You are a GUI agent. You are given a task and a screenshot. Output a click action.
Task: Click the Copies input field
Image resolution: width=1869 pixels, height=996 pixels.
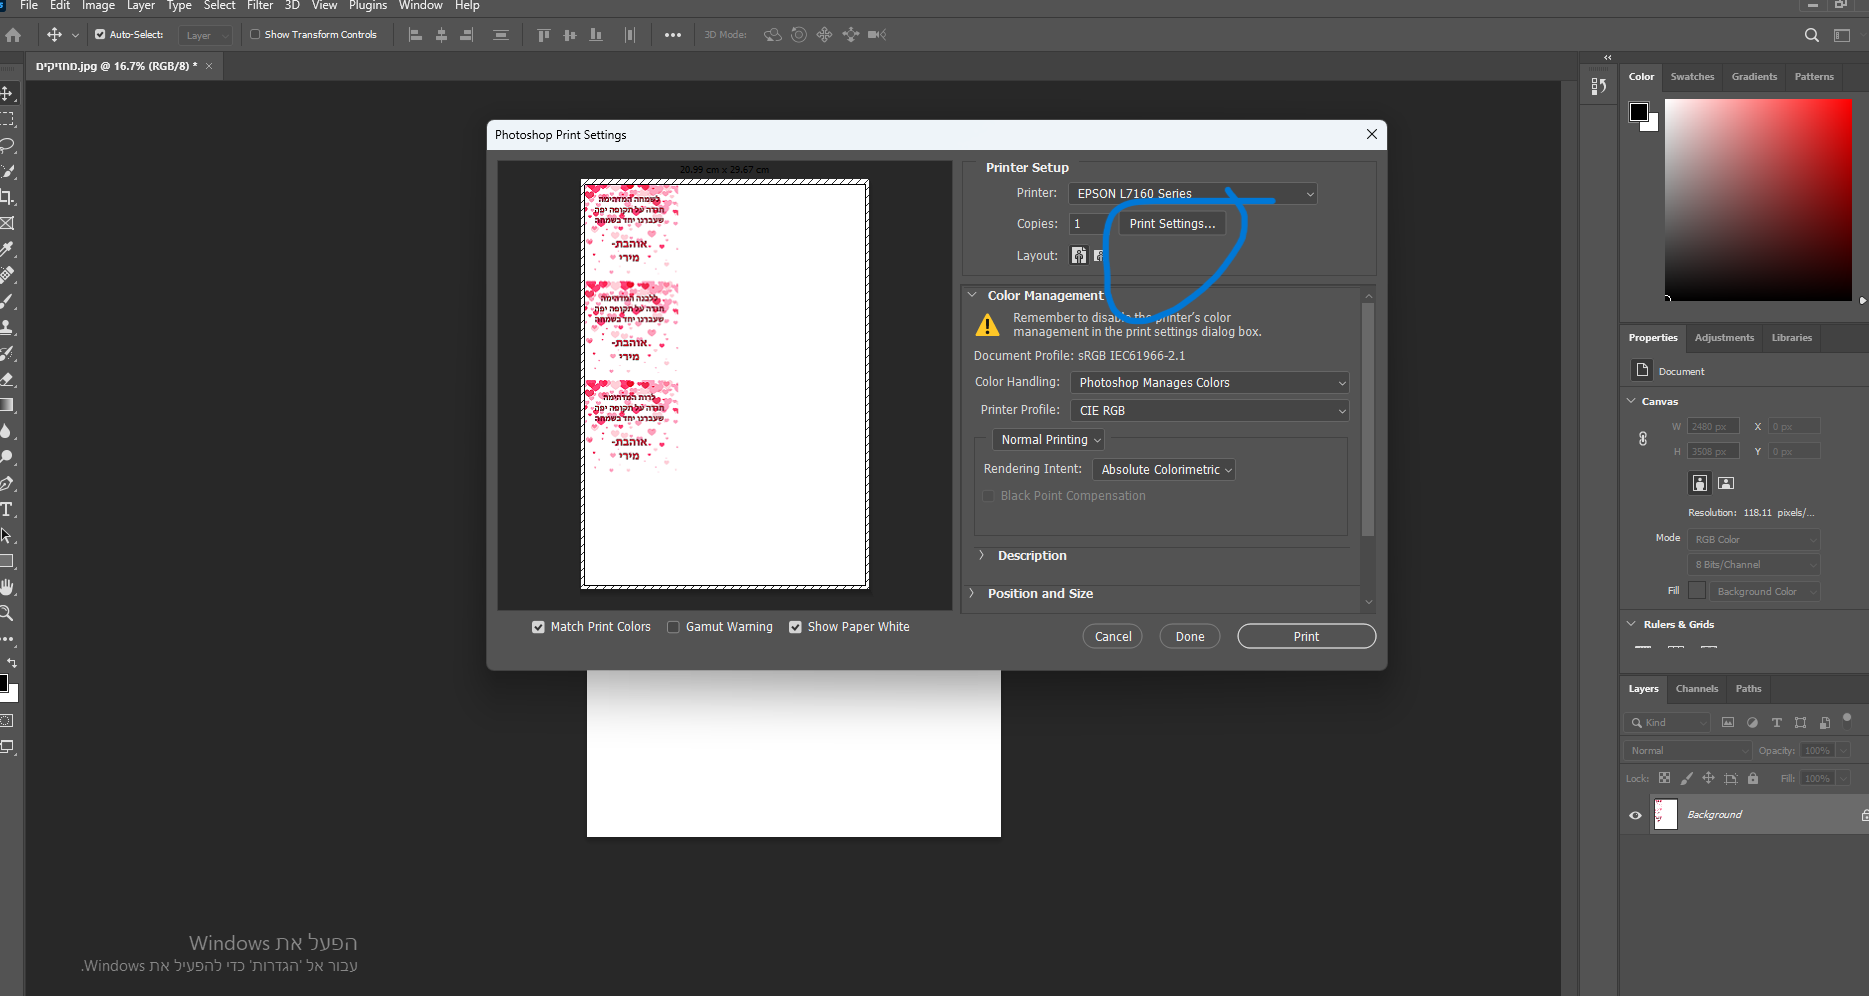click(x=1088, y=224)
